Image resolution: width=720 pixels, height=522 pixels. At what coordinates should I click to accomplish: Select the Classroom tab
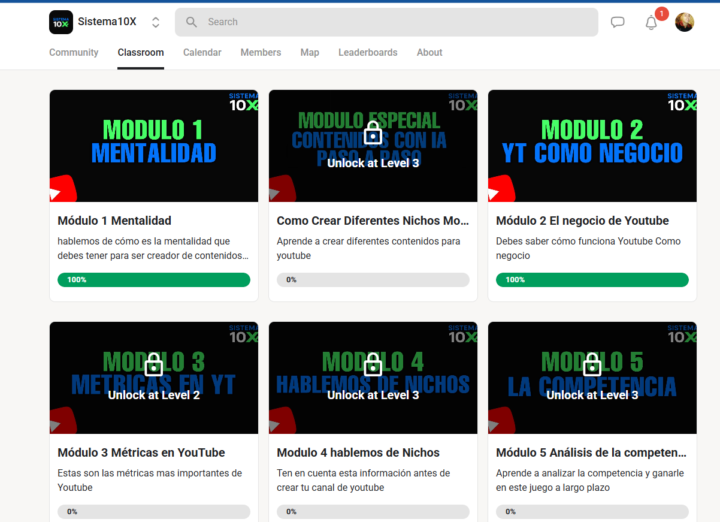pos(141,52)
